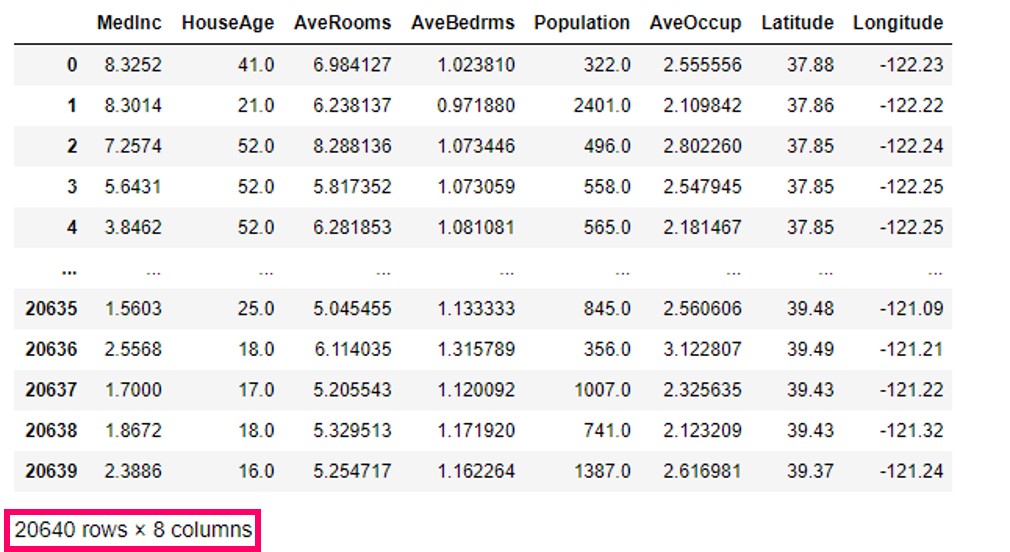Viewport: 1010px width, 552px height.
Task: Click the Population value 2401.0
Action: click(601, 106)
